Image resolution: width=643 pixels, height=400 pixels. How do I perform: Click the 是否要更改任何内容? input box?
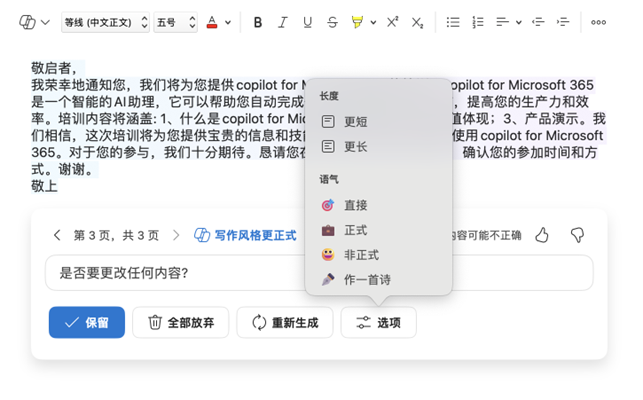tap(319, 273)
